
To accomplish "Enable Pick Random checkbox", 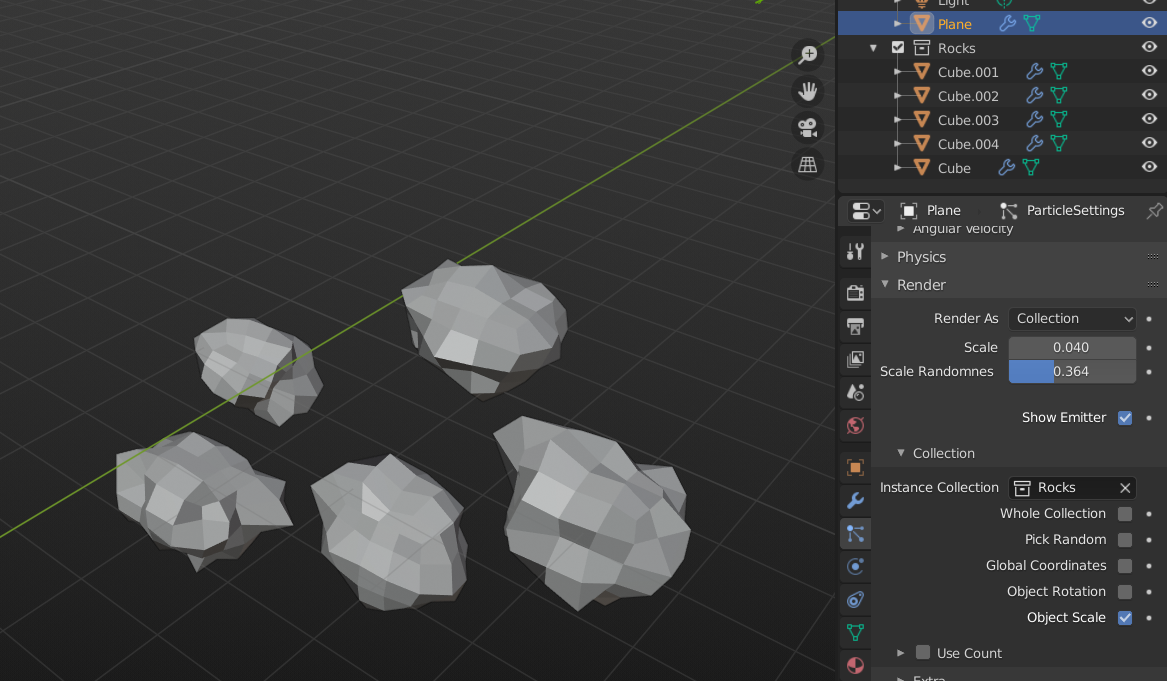I will click(1125, 540).
